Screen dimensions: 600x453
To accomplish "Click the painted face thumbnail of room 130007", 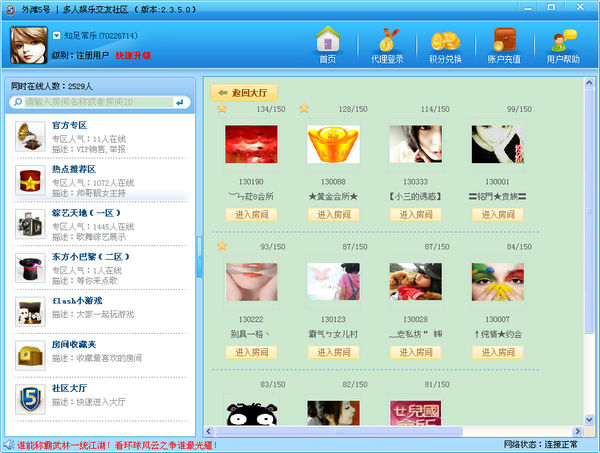I will pyautogui.click(x=498, y=282).
